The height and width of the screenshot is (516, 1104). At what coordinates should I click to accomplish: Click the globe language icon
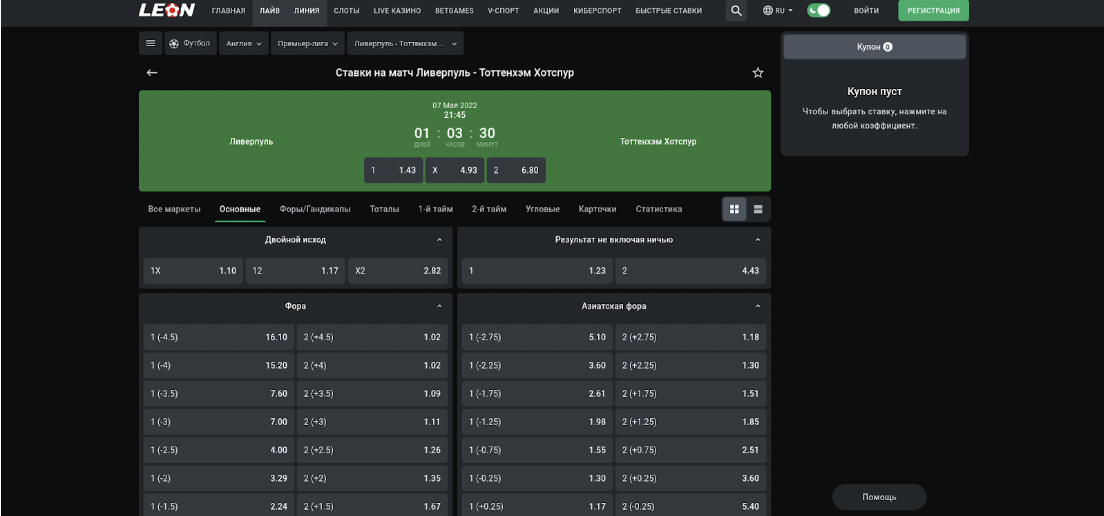[768, 11]
